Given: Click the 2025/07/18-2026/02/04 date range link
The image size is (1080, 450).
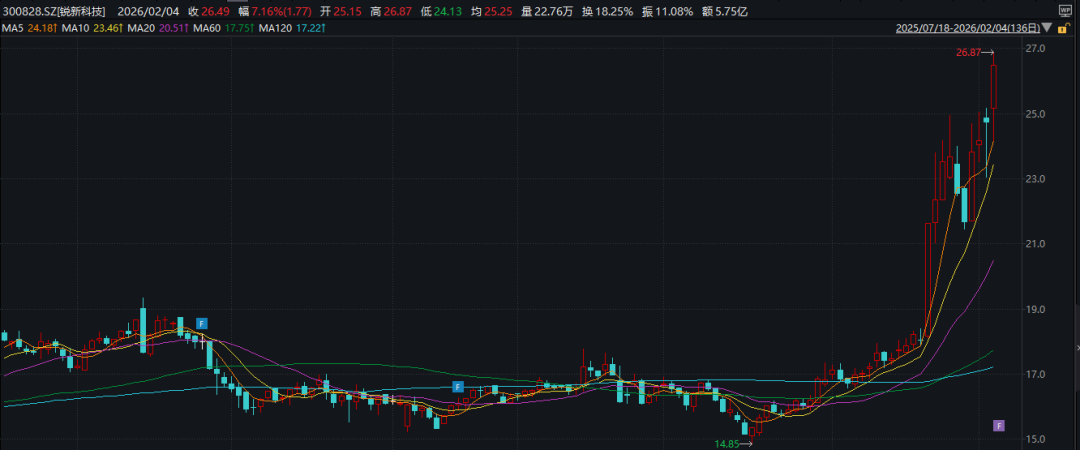Looking at the screenshot, I should 968,28.
